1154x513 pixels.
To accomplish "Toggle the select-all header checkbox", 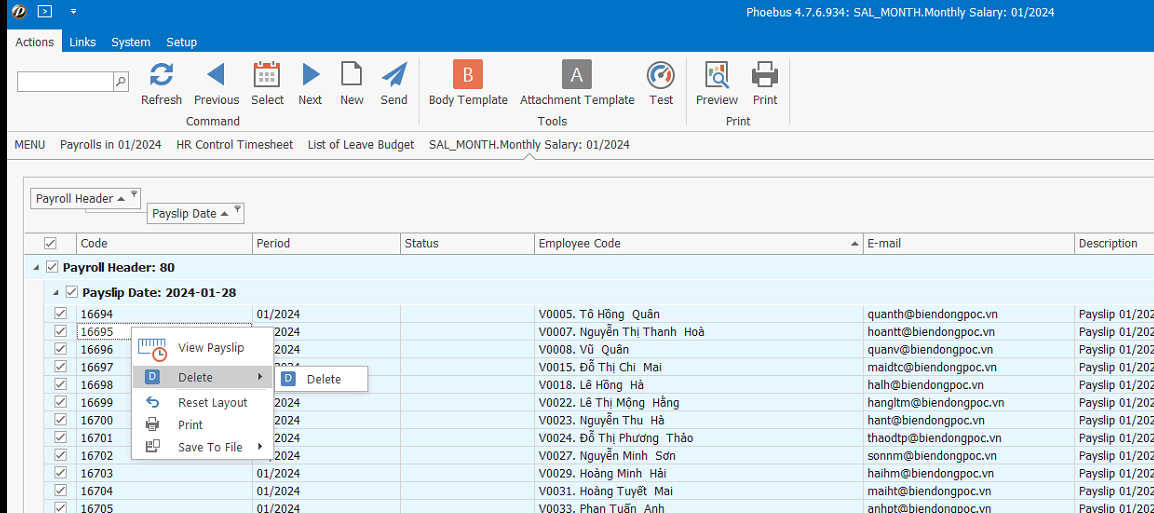I will (x=51, y=243).
